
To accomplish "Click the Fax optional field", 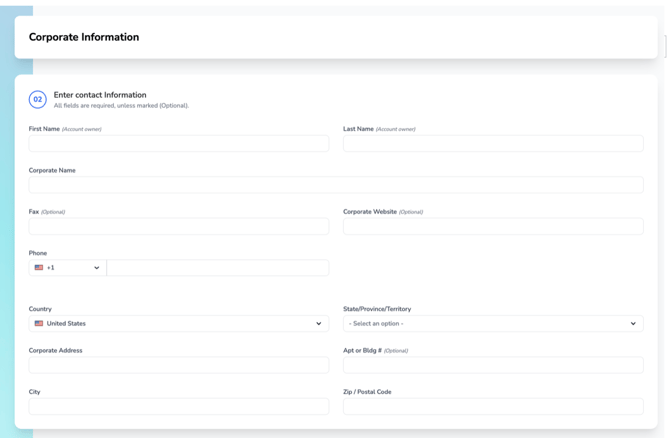I will coord(179,226).
